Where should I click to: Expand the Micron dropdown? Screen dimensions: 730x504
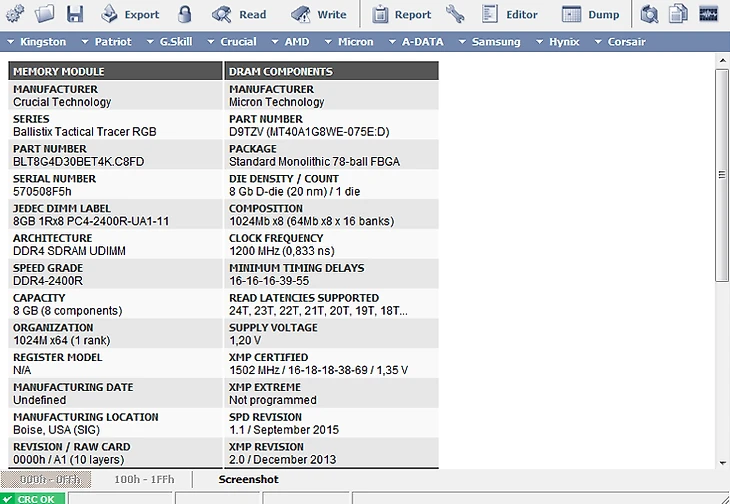[x=349, y=42]
